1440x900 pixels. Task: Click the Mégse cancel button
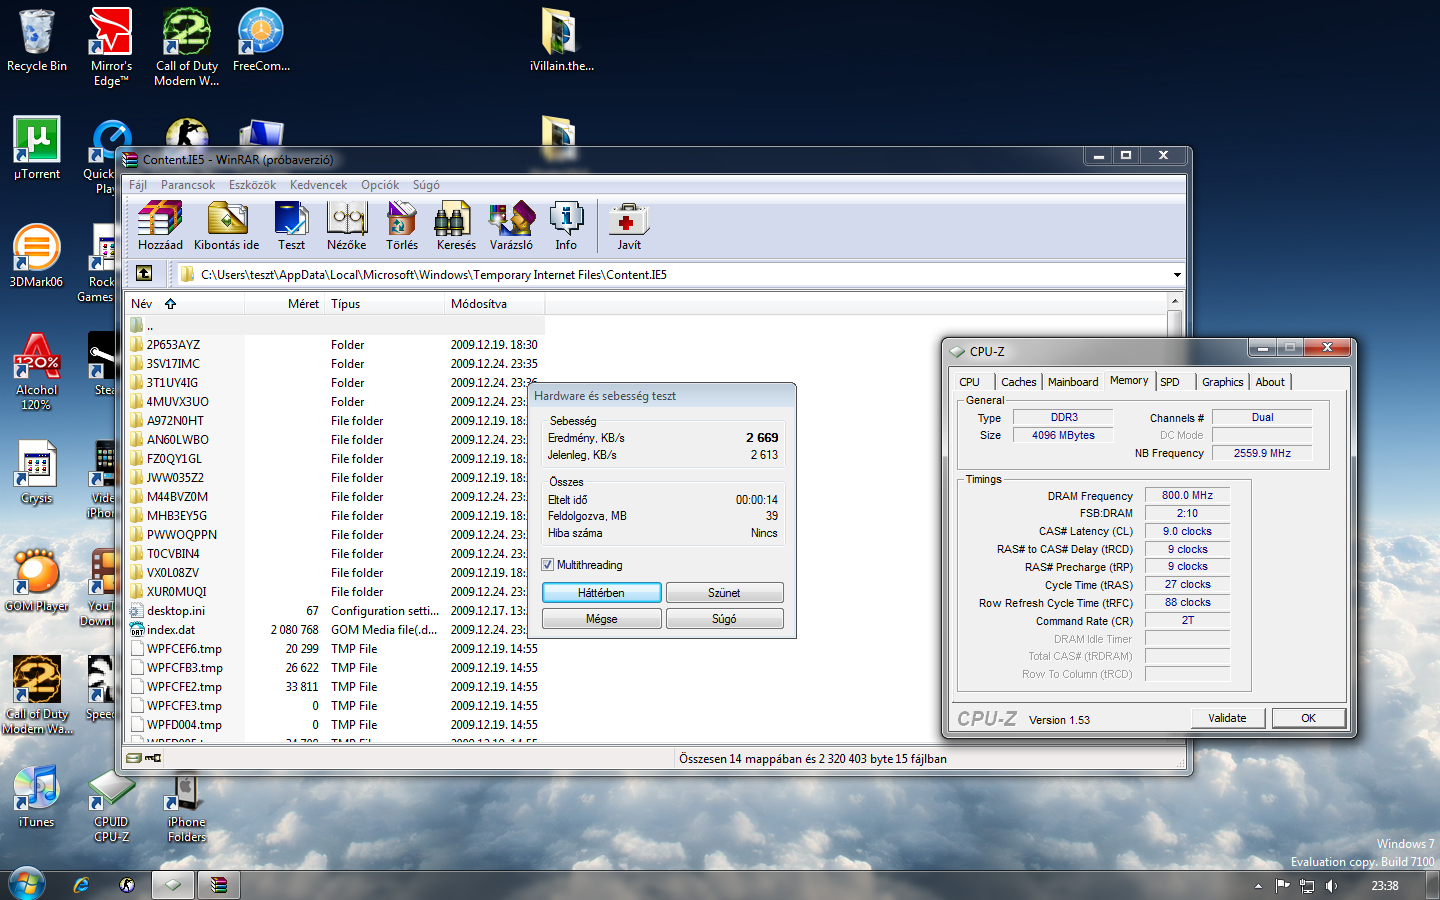[601, 619]
